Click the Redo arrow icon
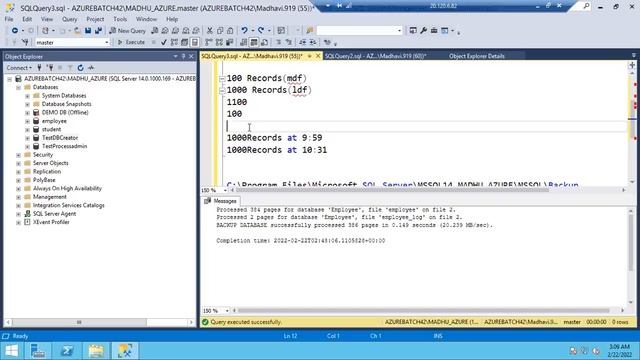 pyautogui.click(x=260, y=31)
